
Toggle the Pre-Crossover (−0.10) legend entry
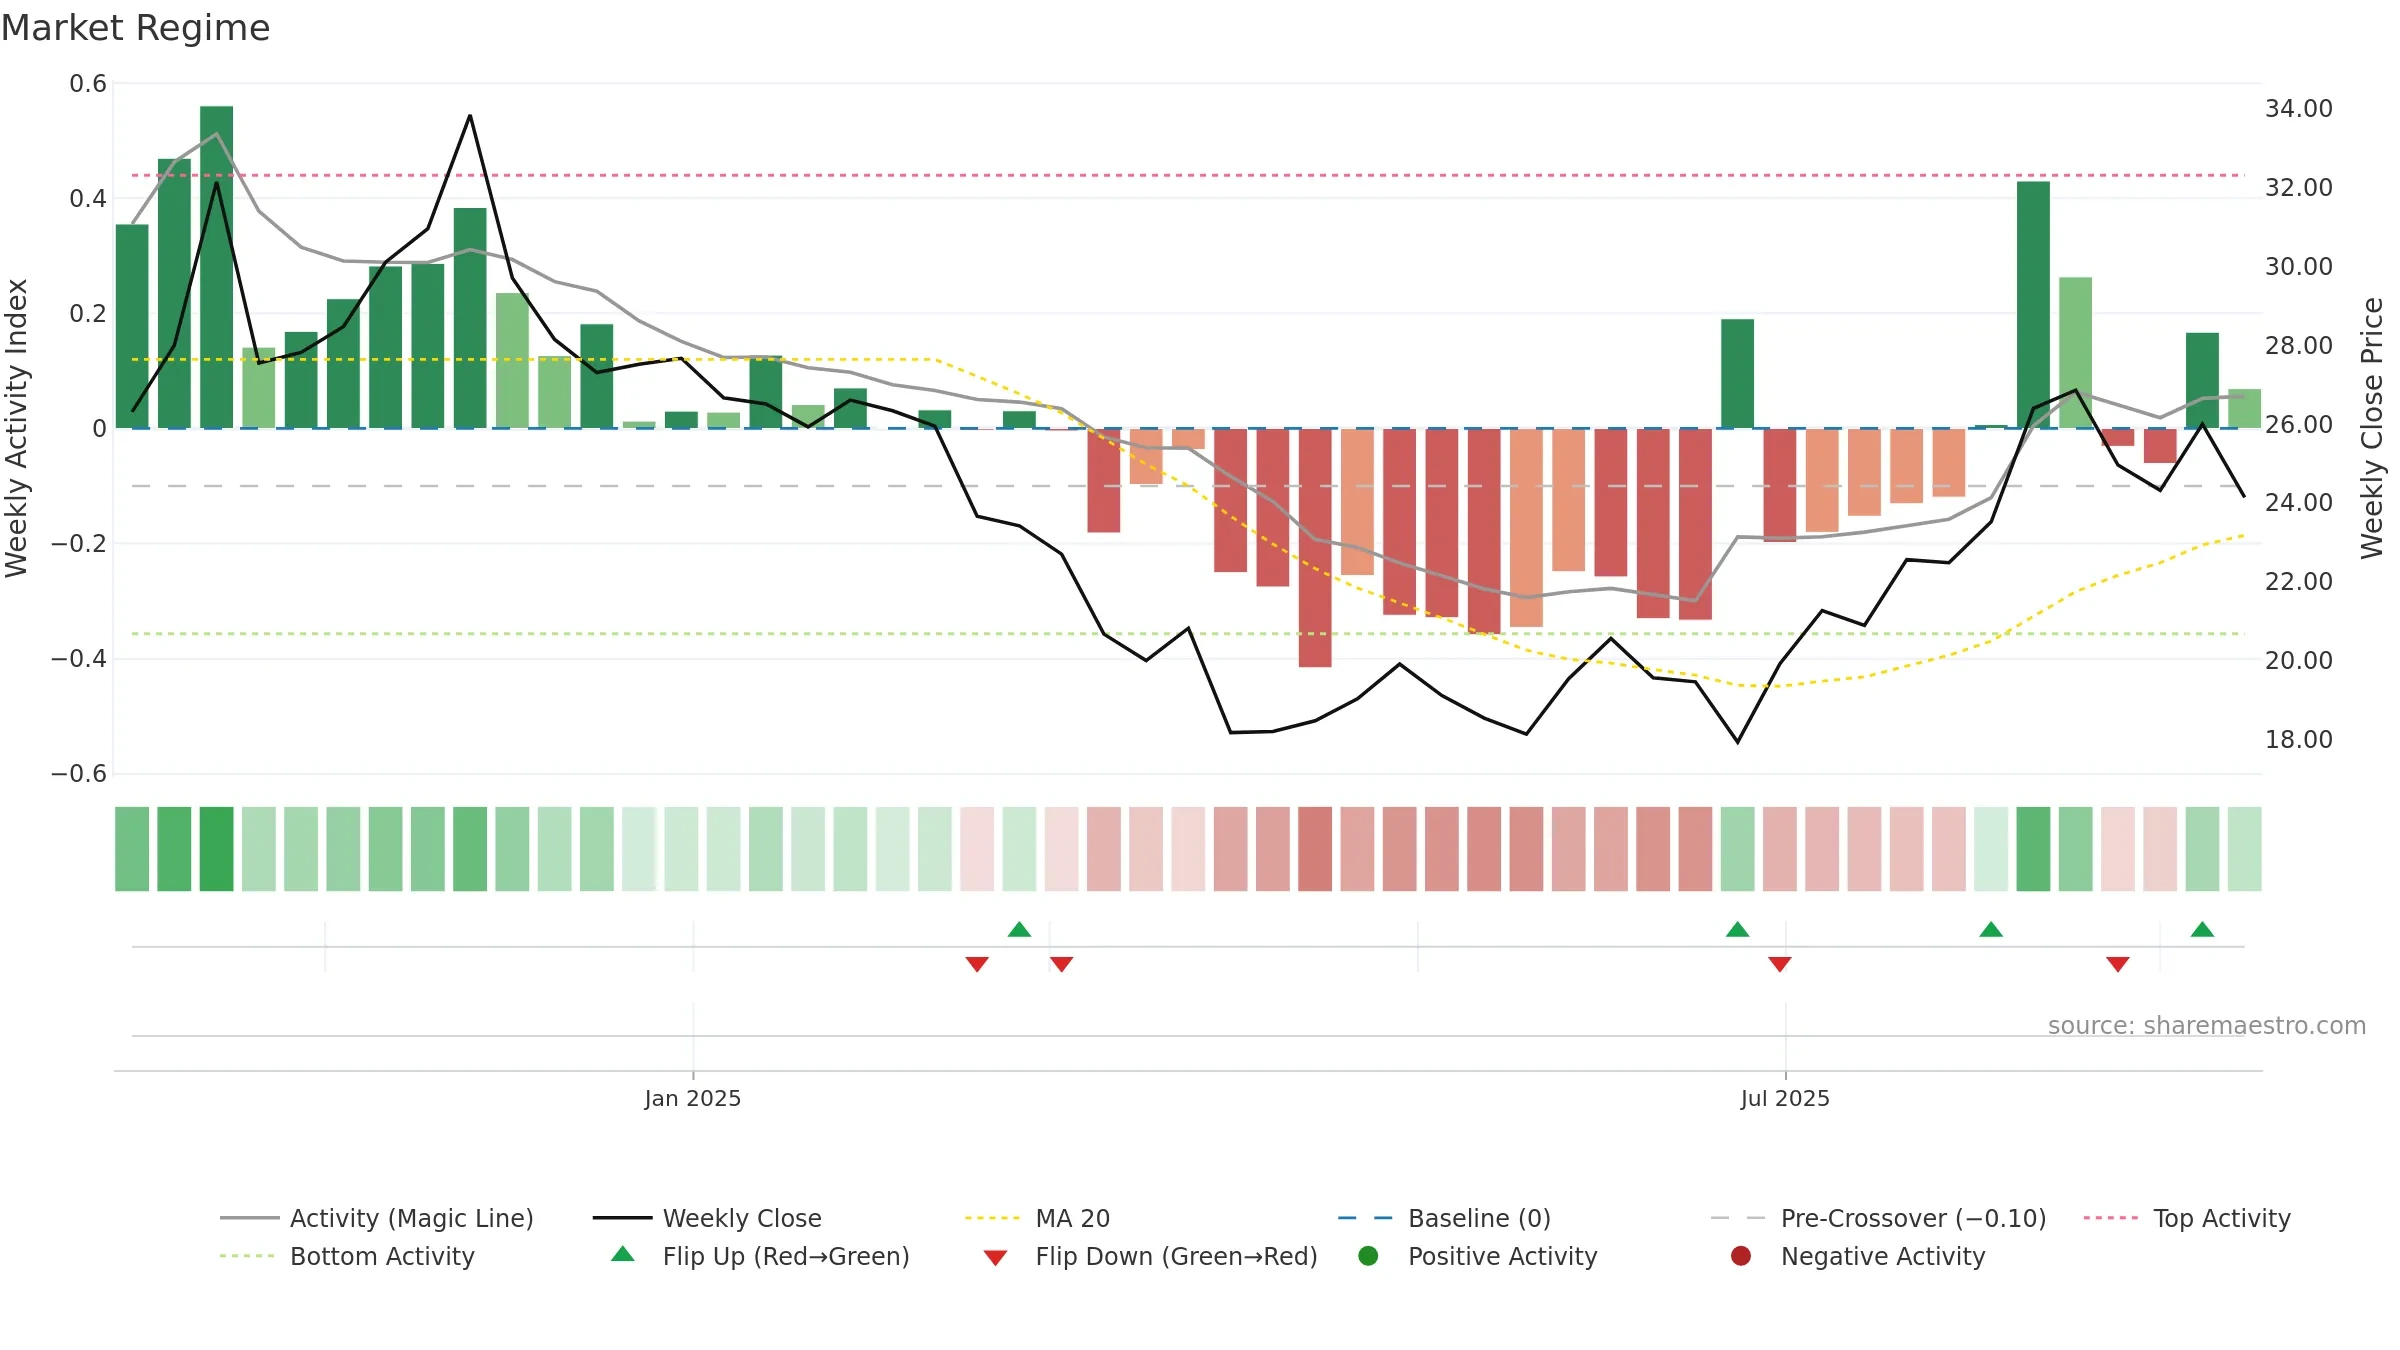tap(1878, 1218)
